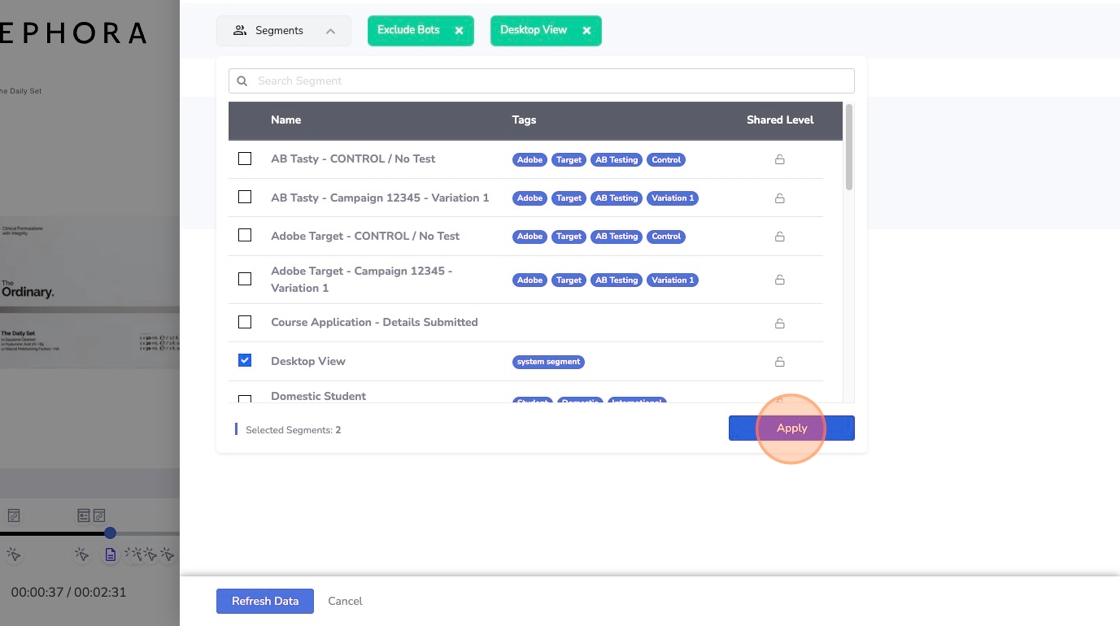Click the search magnifier icon in segment search
The image size is (1120, 626).
[242, 81]
